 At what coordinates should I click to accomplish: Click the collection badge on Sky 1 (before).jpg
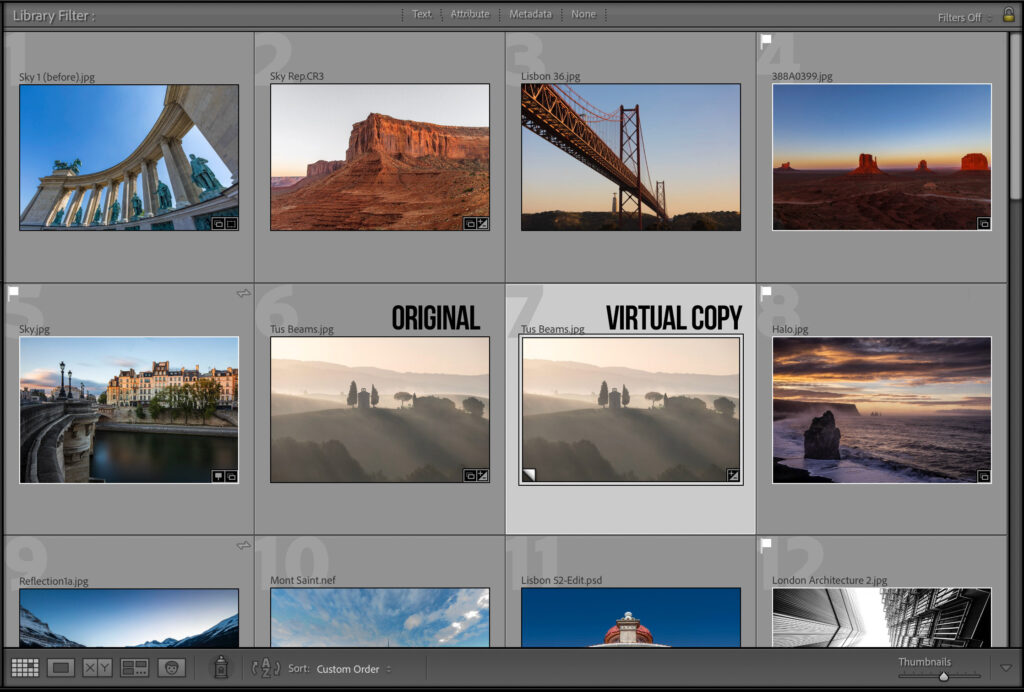point(219,223)
